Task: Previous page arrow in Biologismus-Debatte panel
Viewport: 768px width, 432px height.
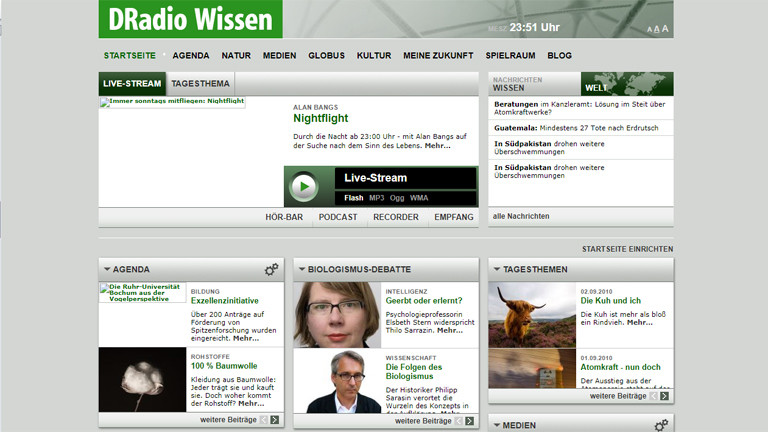Action: [459, 421]
